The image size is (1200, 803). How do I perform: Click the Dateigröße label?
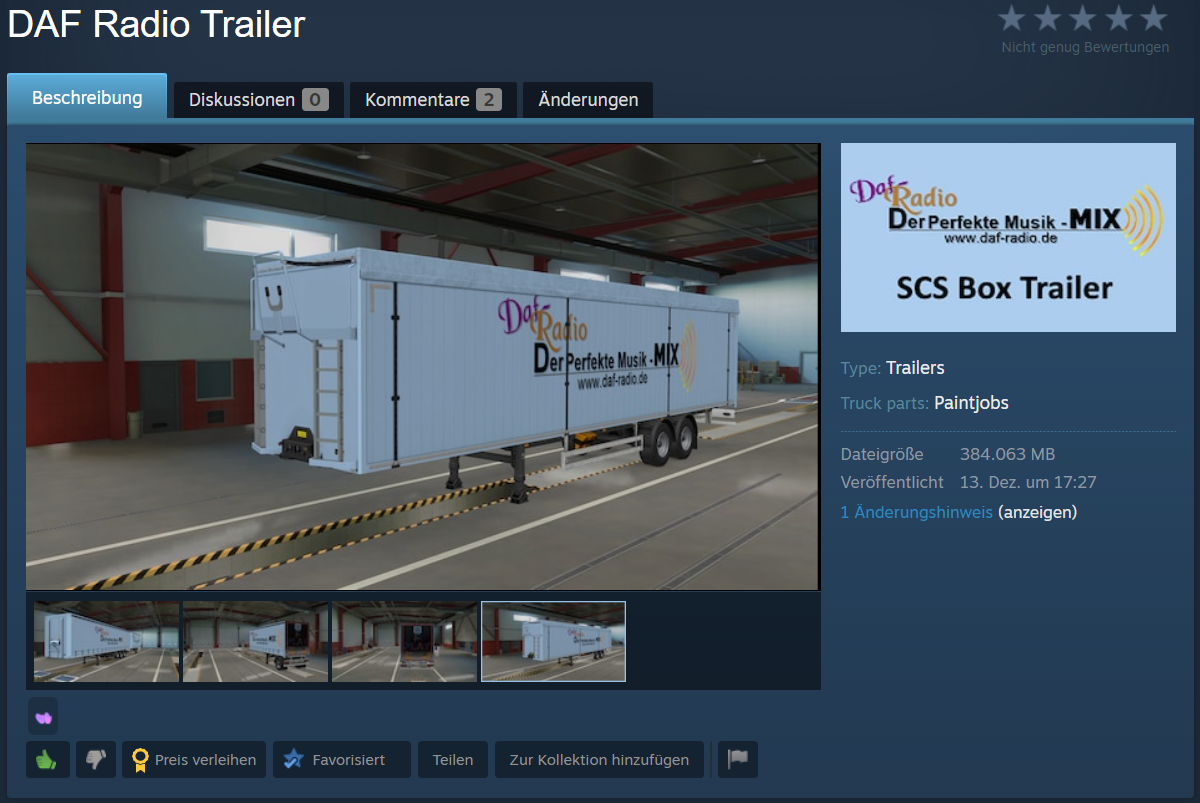pos(882,454)
